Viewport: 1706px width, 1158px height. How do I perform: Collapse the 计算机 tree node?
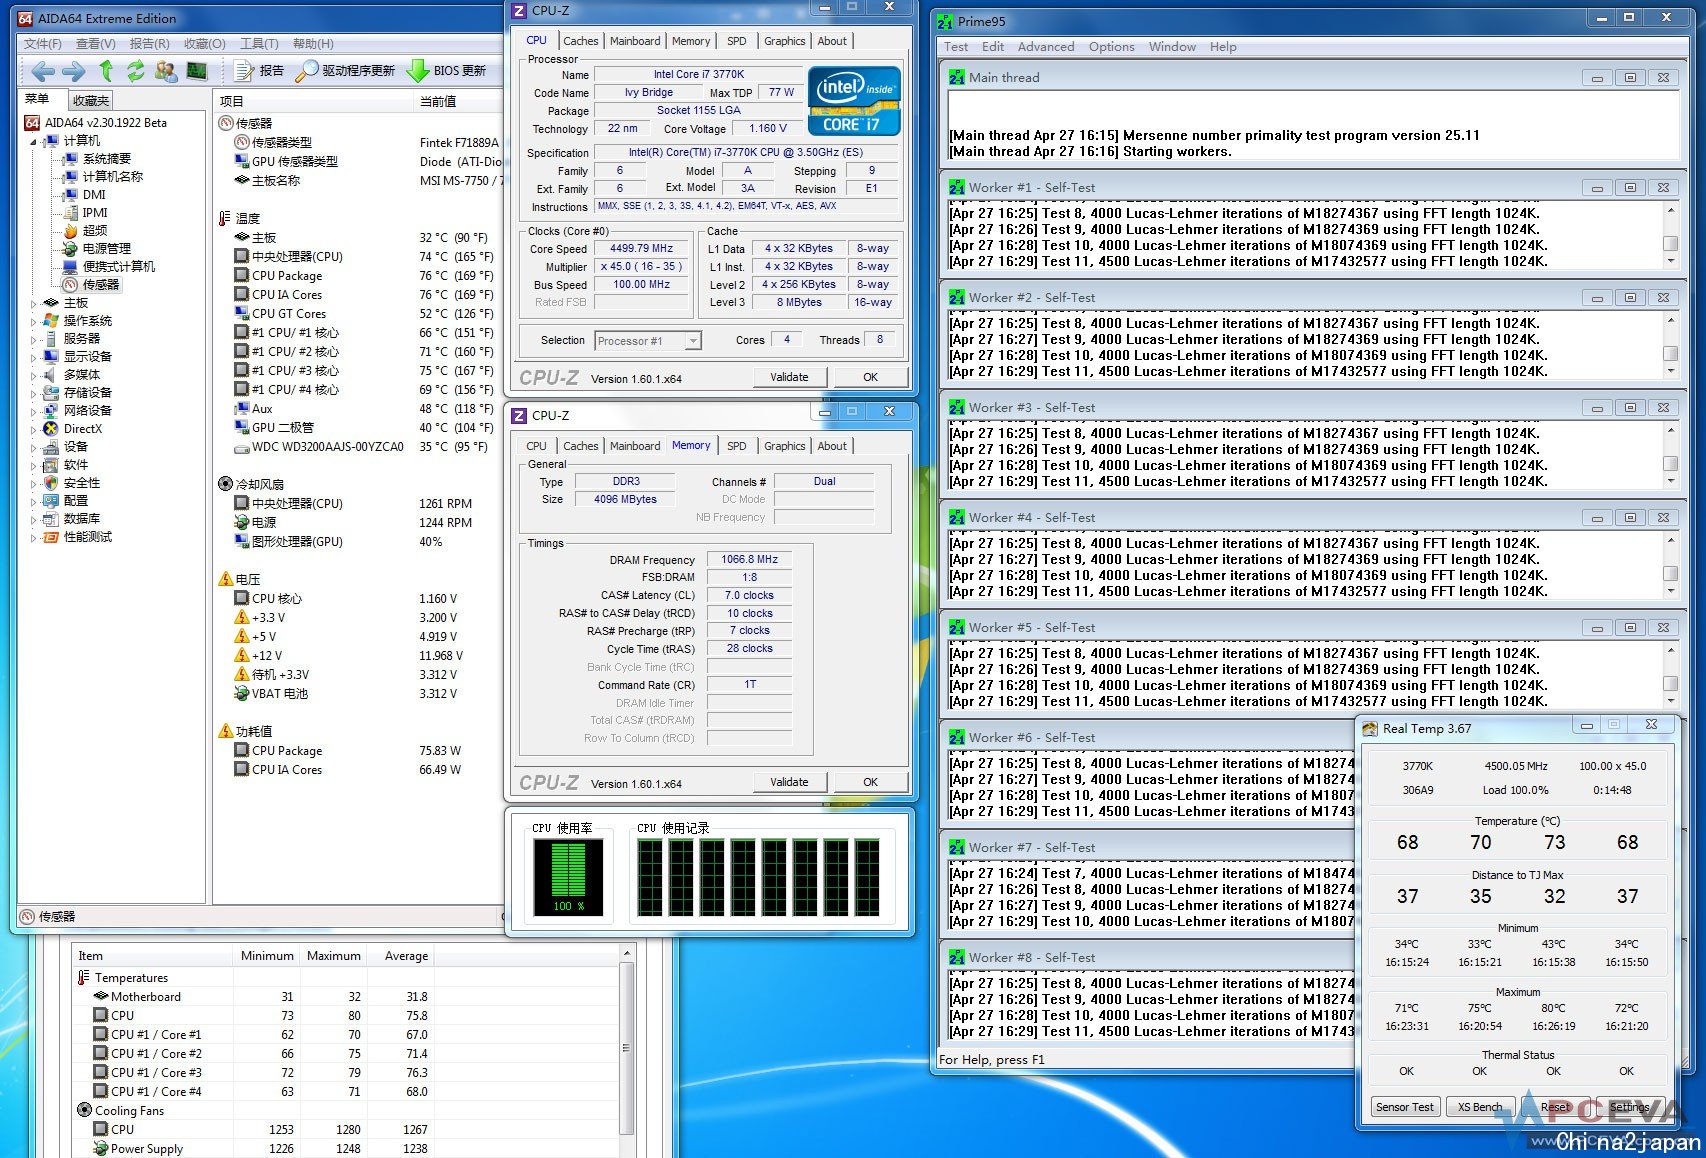[33, 141]
